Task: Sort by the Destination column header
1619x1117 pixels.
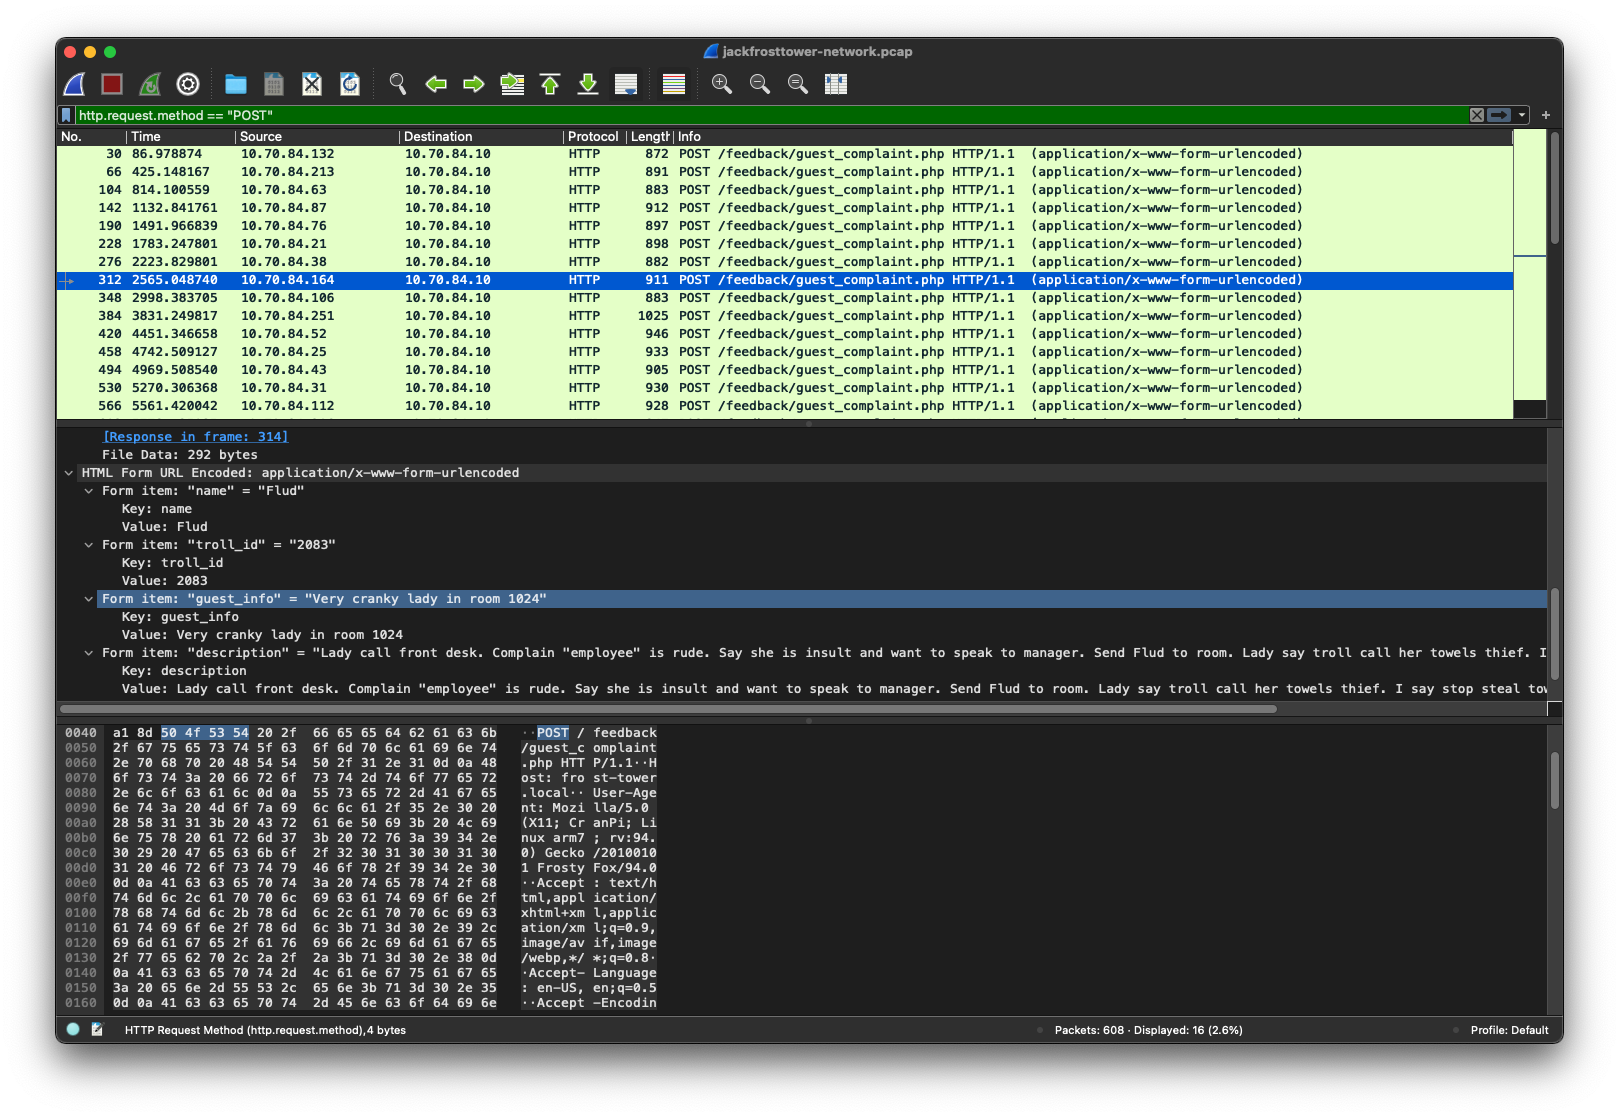Action: coord(481,137)
